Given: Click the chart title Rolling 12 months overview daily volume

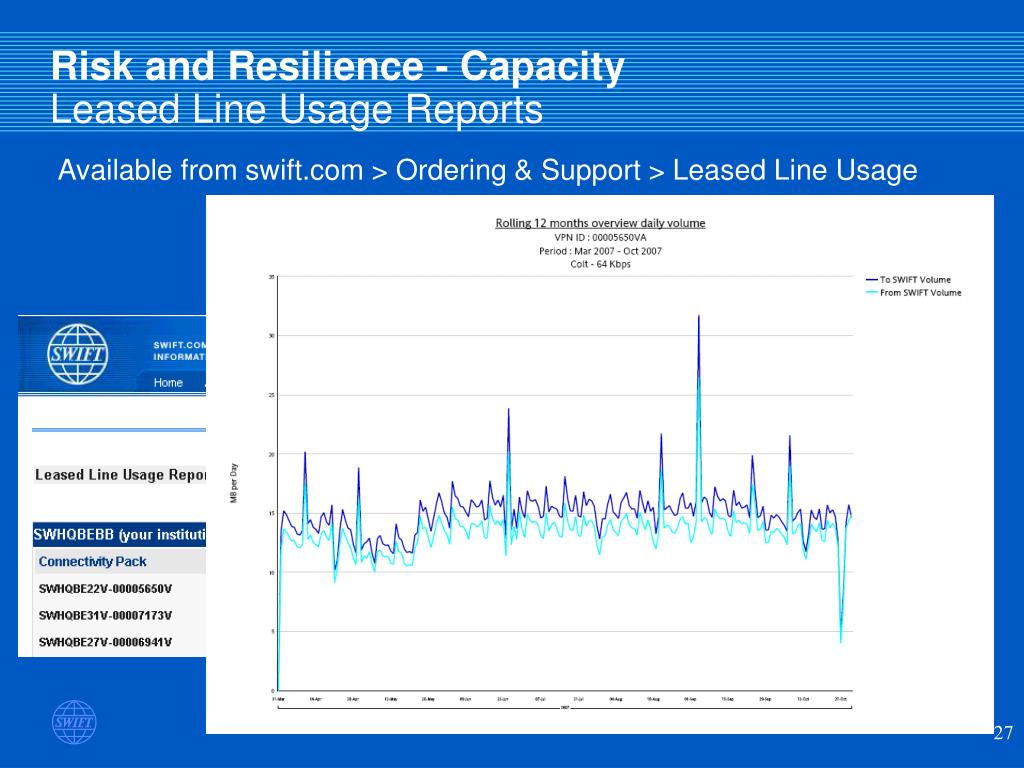Looking at the screenshot, I should 600,223.
